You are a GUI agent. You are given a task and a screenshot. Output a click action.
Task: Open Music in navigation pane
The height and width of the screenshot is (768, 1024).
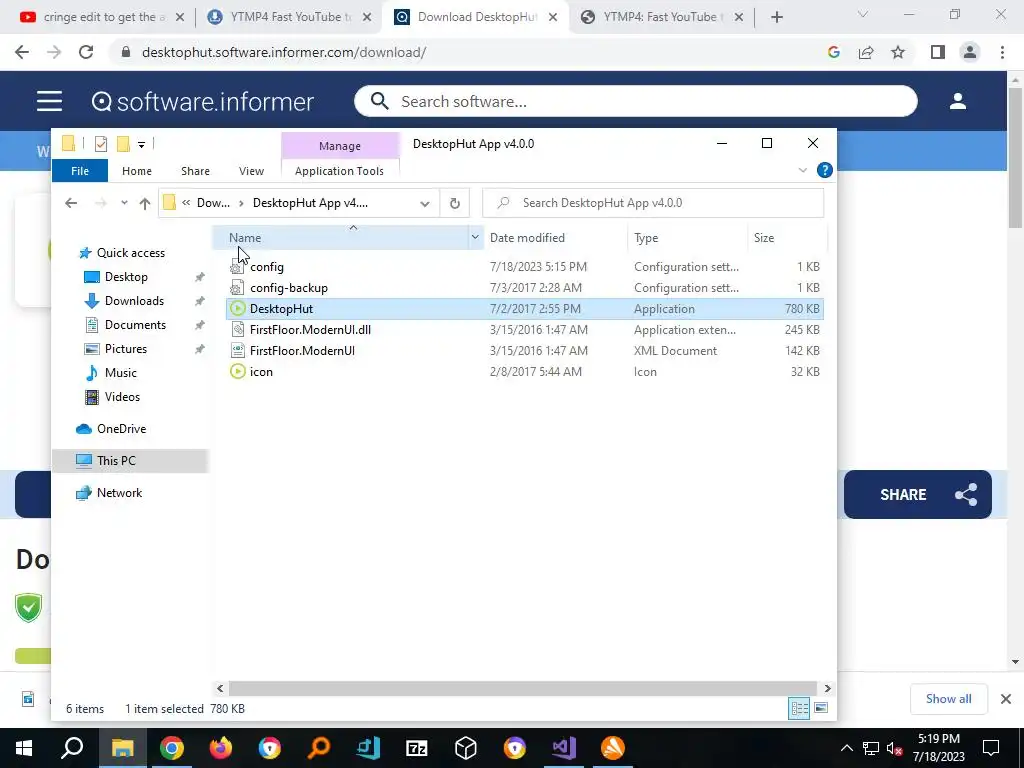121,373
